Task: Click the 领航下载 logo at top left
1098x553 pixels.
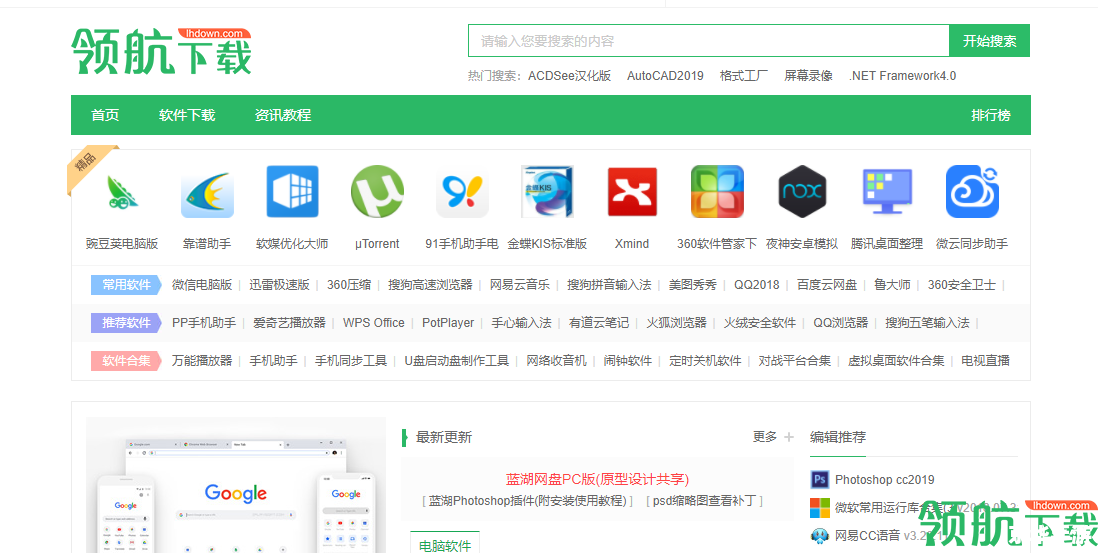Action: [161, 51]
